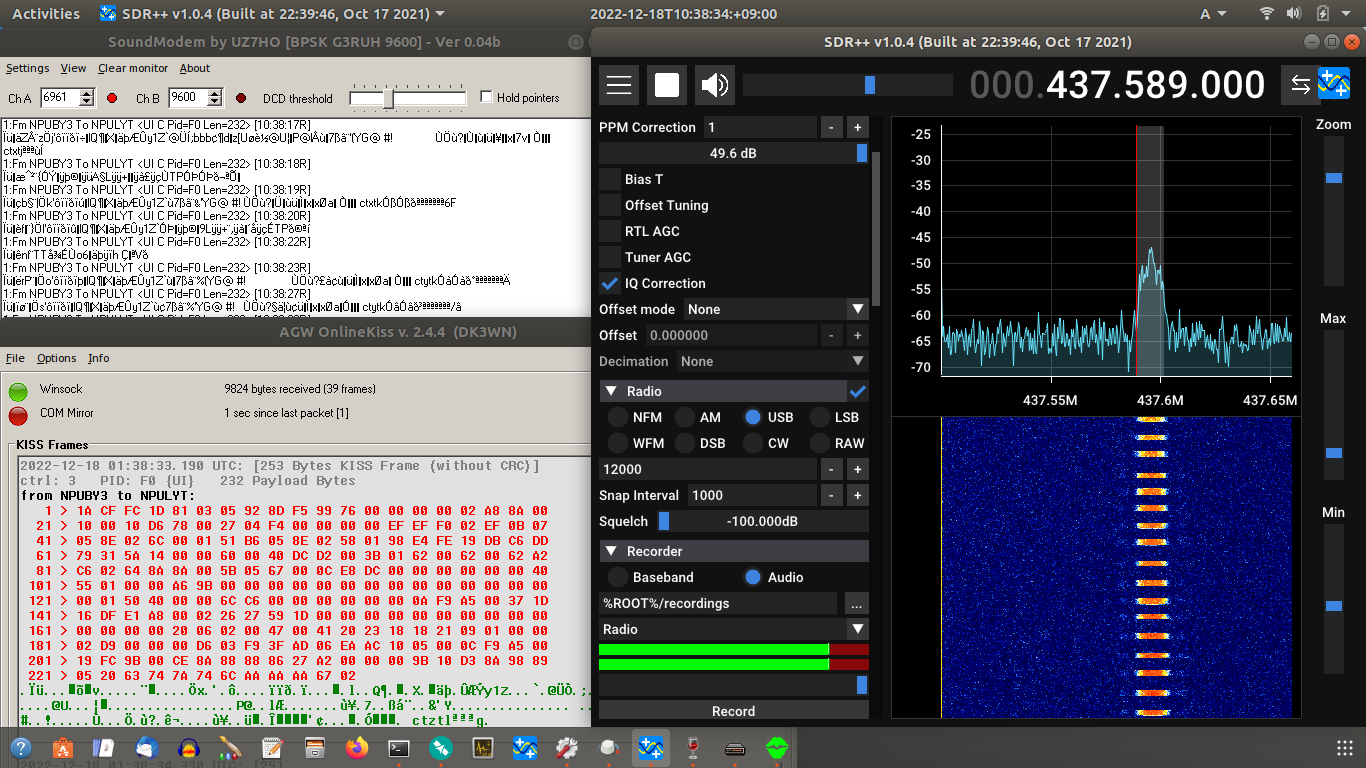The image size is (1366, 768).
Task: Mute audio via the SDR++ speaker icon
Action: (x=715, y=85)
